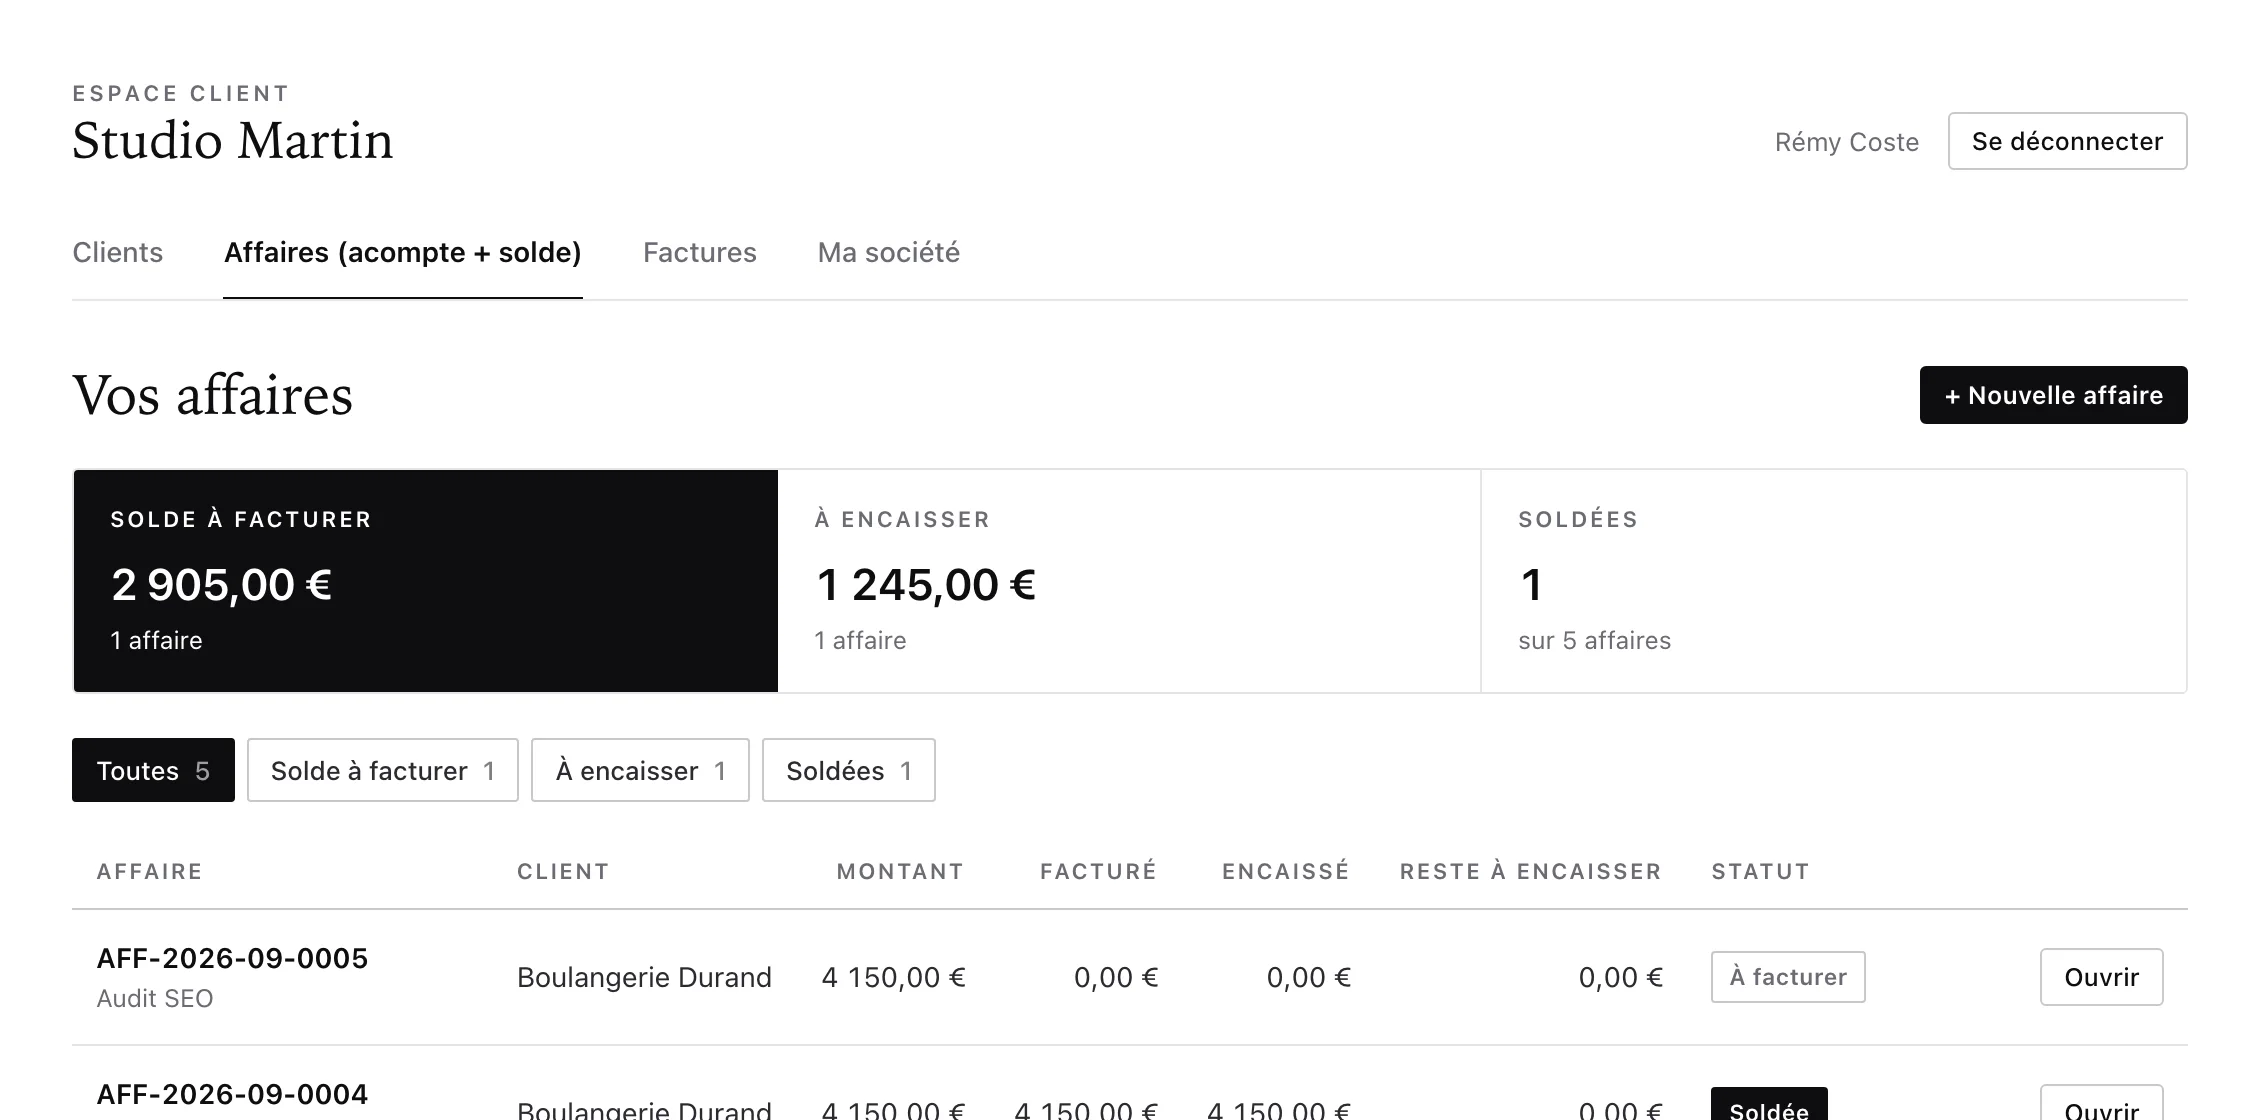Click the À encaisser 1 245,00 € card
Image resolution: width=2260 pixels, height=1120 pixels.
[1129, 581]
